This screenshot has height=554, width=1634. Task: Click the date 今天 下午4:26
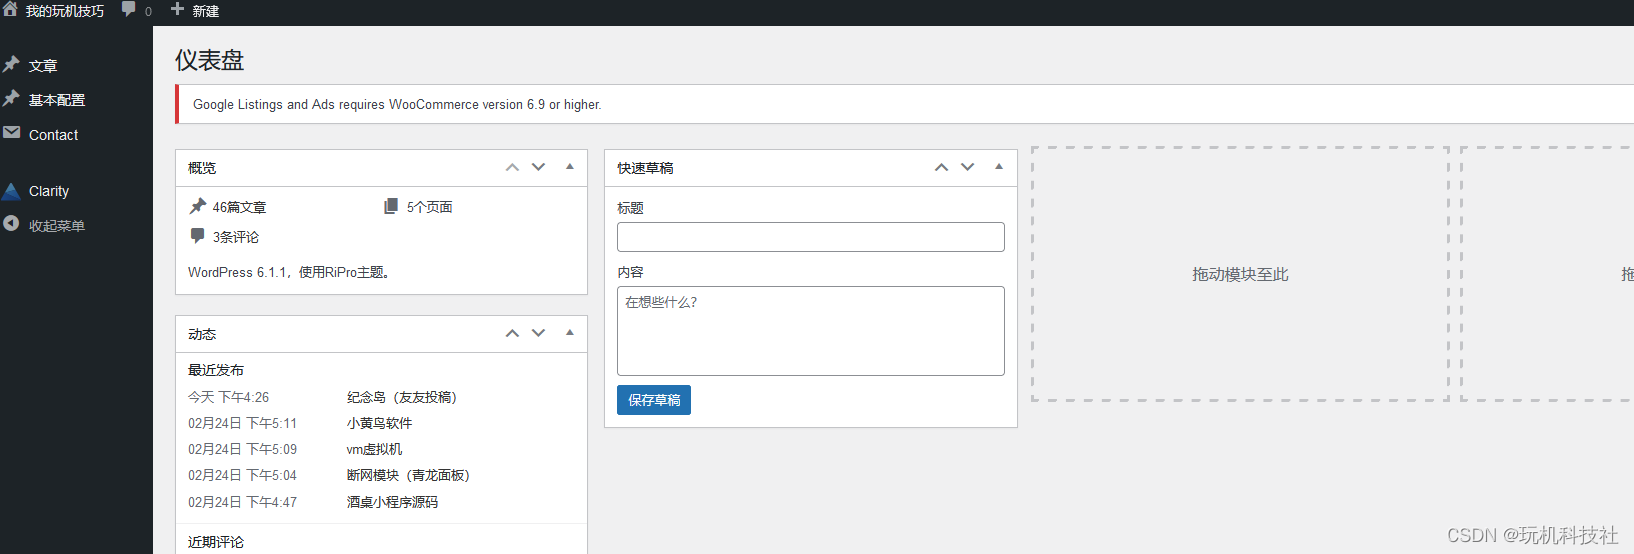point(228,397)
